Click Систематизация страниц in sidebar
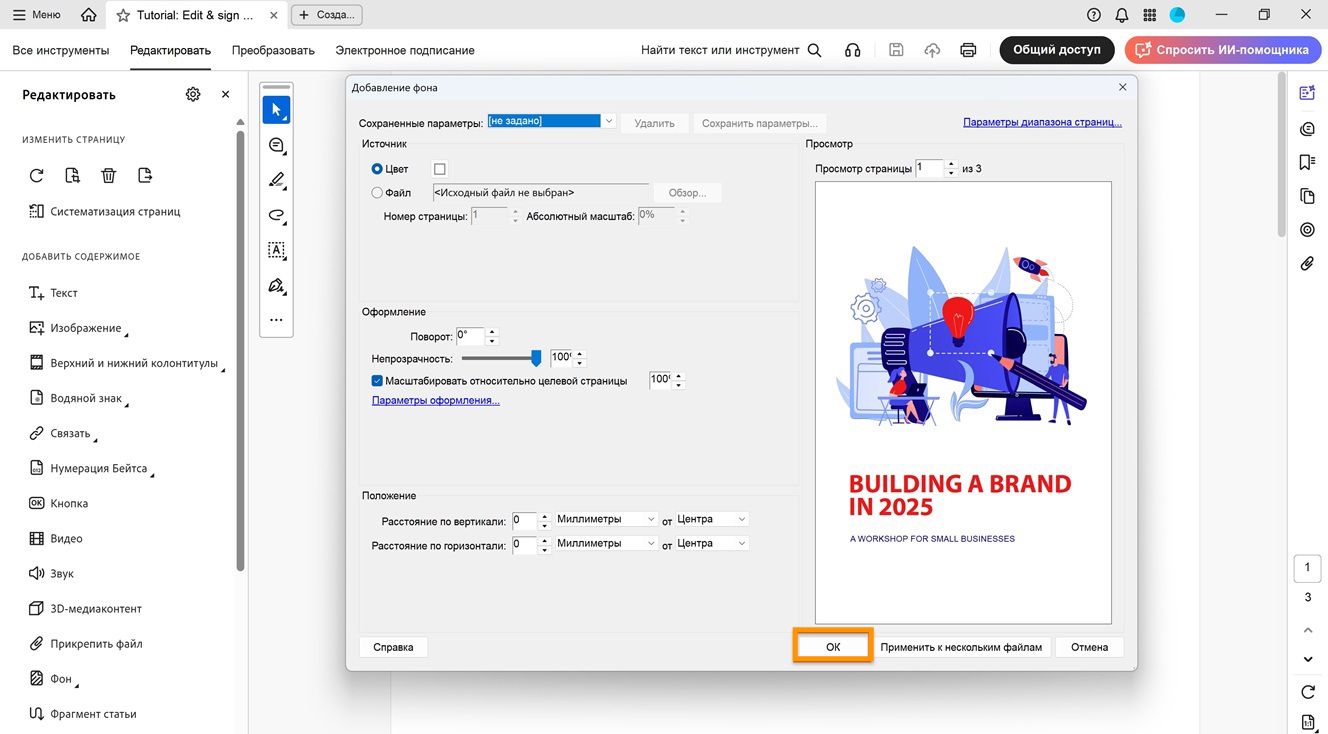Viewport: 1328px width, 734px height. (x=104, y=211)
